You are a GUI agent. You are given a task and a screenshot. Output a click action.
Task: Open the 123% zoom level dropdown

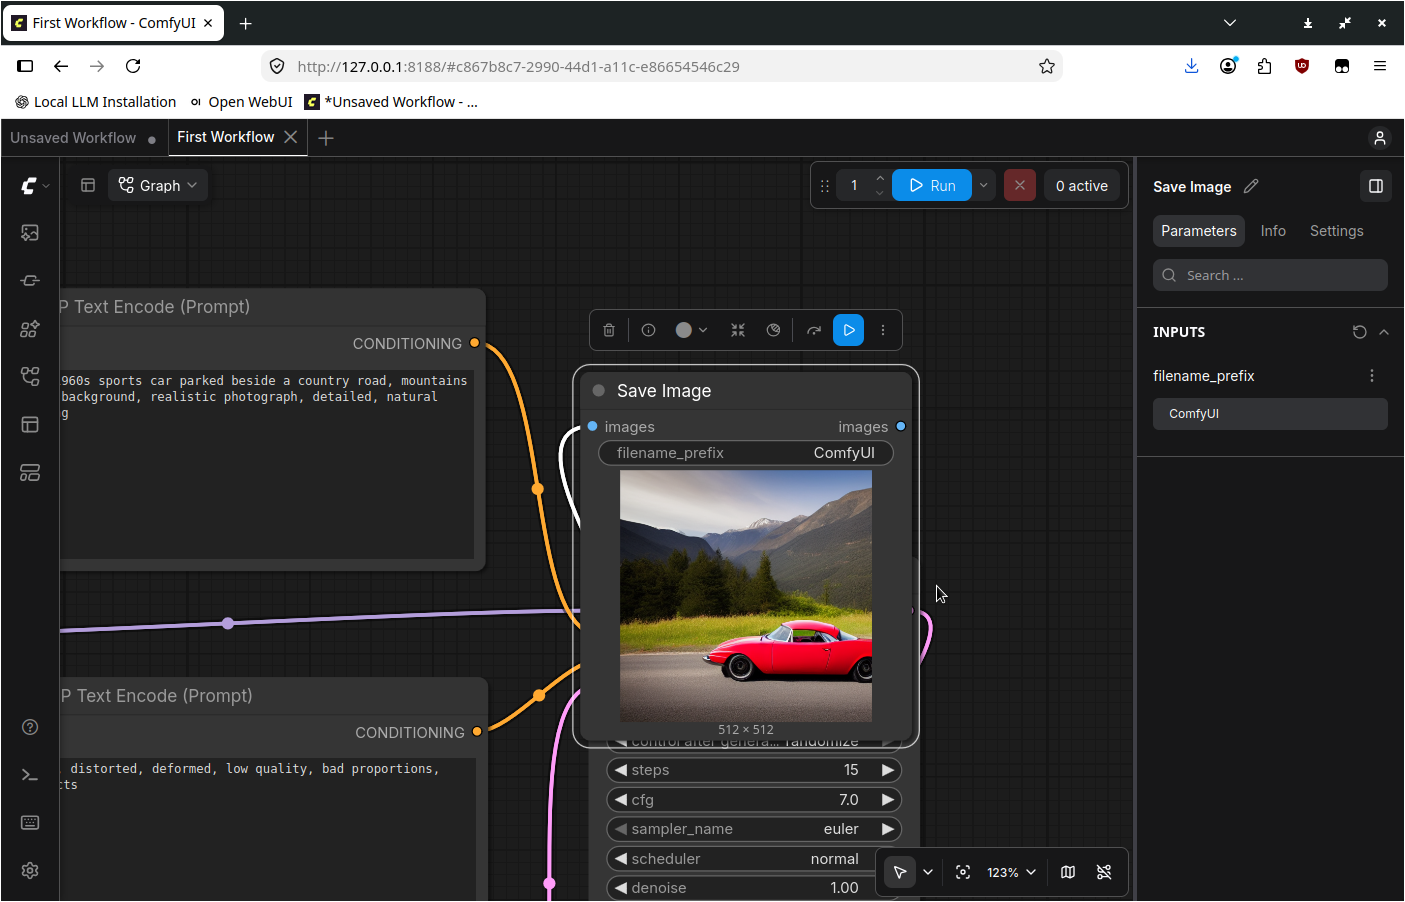[1011, 872]
